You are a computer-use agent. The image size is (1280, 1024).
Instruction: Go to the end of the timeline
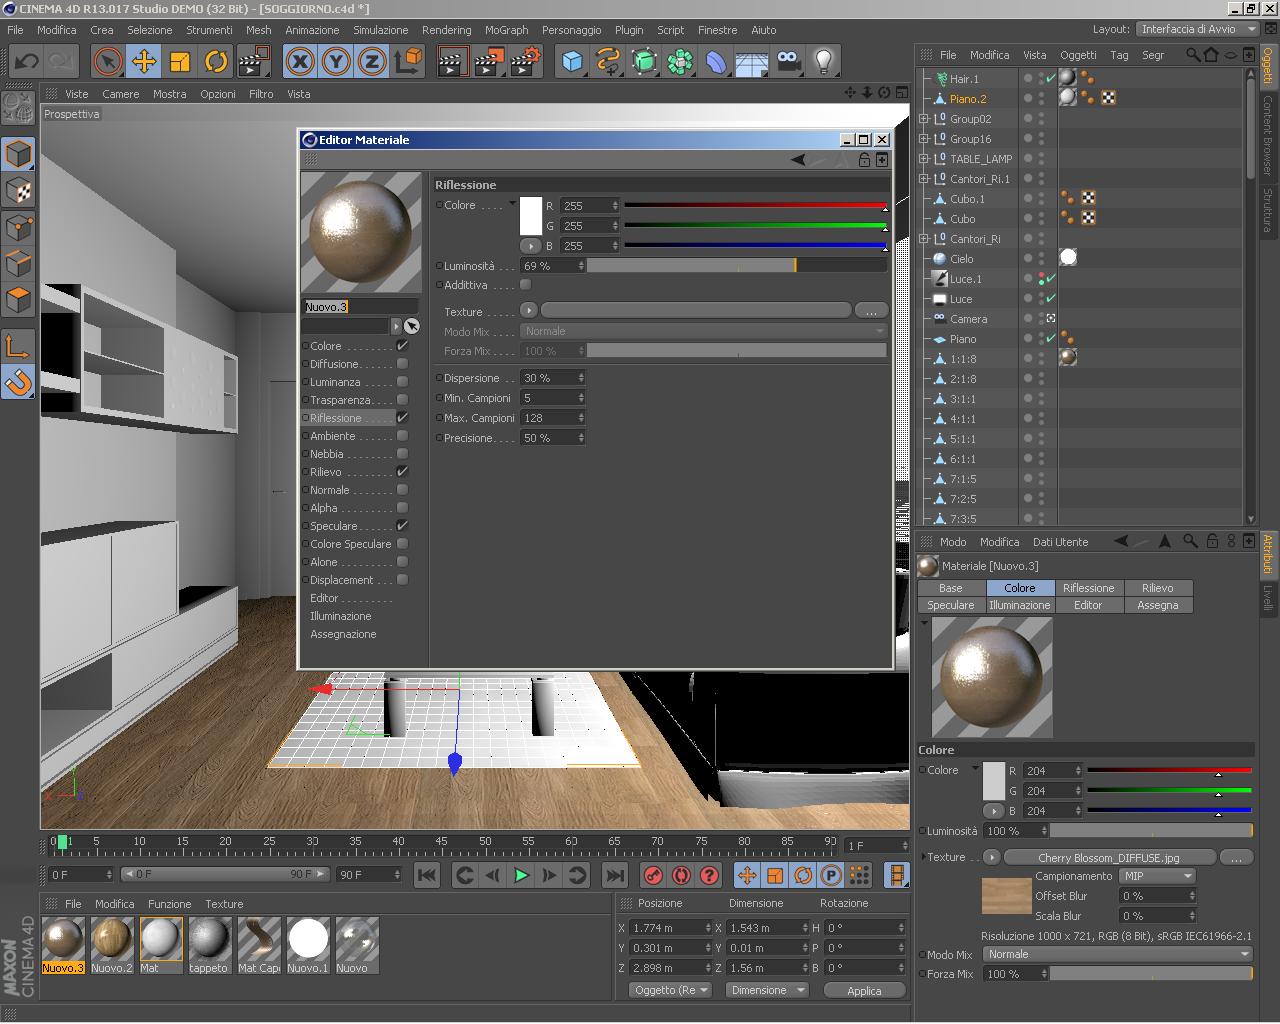coord(615,876)
